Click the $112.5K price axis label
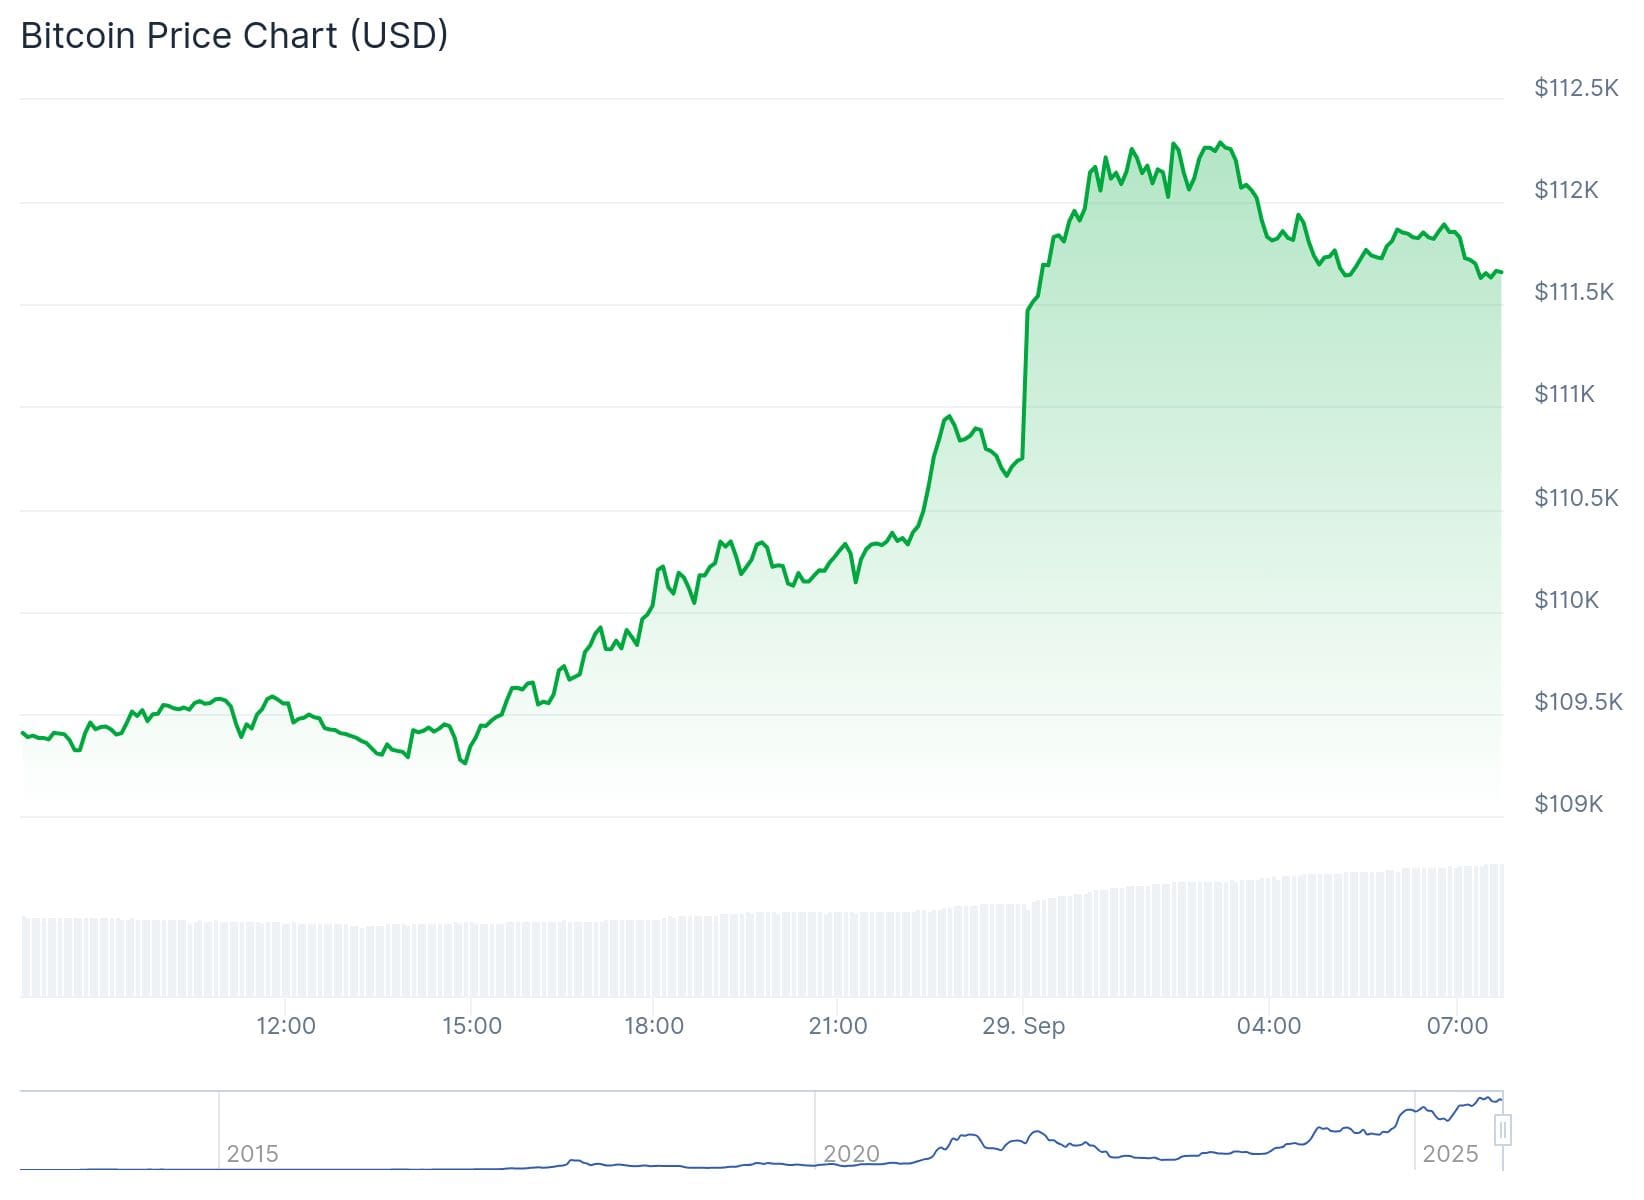The image size is (1644, 1200). point(1576,88)
